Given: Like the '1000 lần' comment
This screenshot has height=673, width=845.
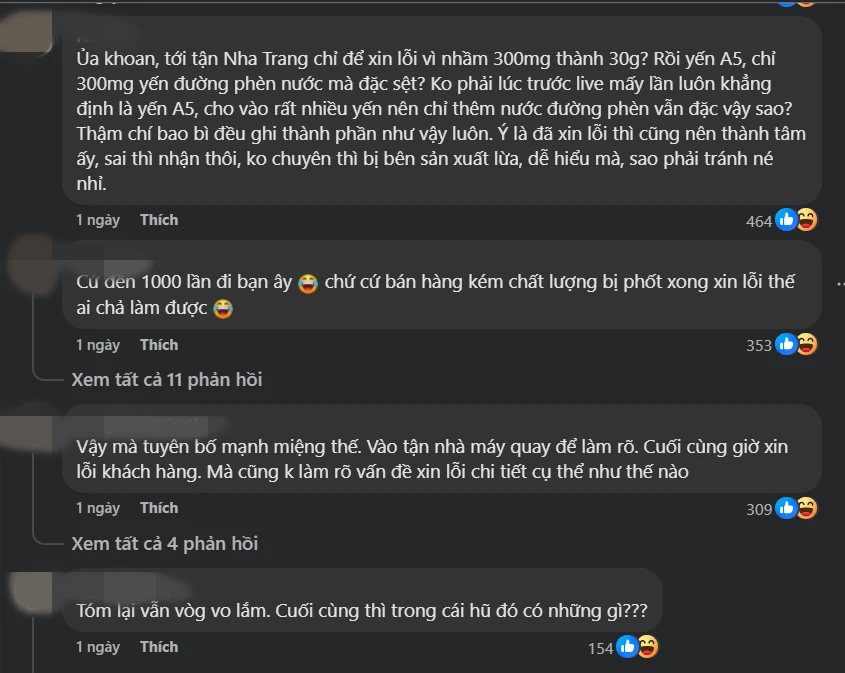Looking at the screenshot, I should coord(159,345).
